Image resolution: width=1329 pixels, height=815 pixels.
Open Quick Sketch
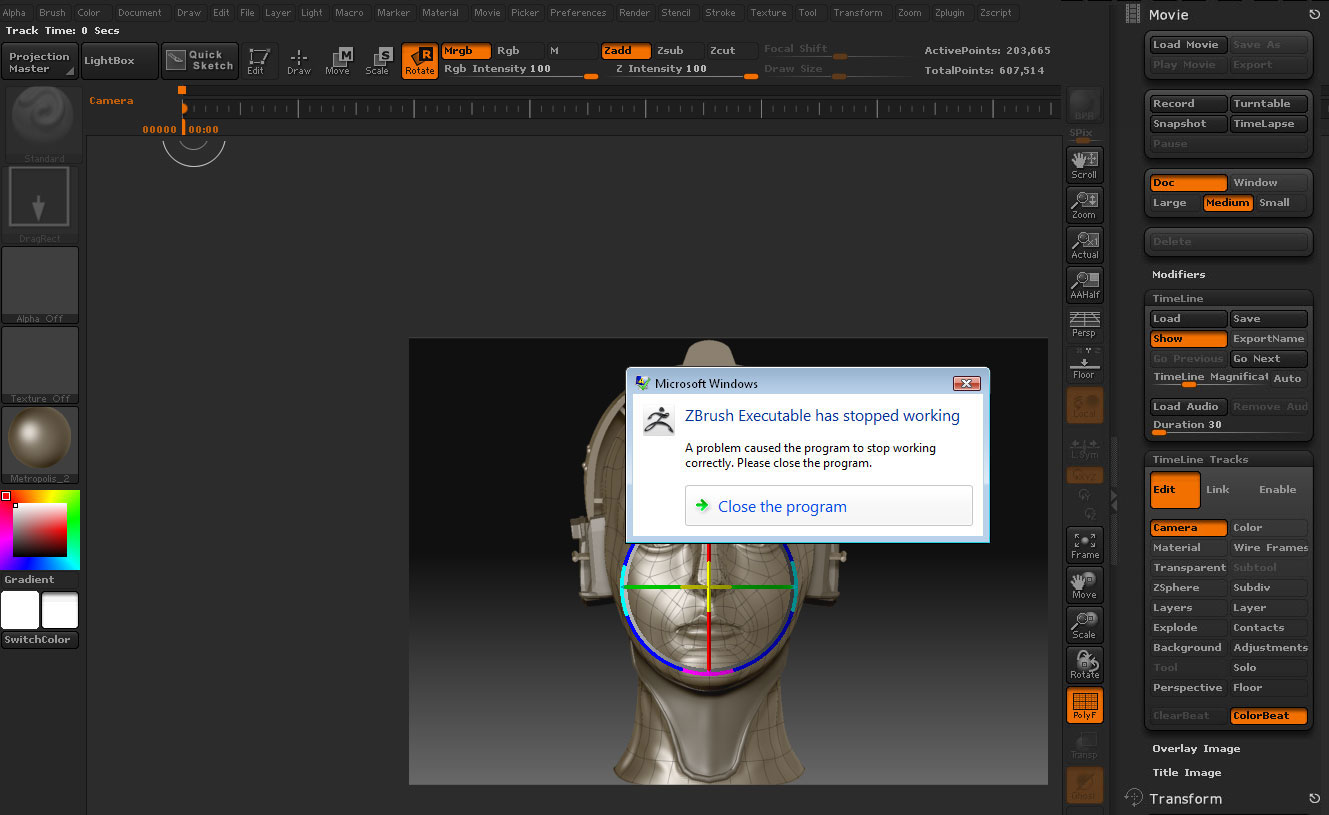(200, 61)
